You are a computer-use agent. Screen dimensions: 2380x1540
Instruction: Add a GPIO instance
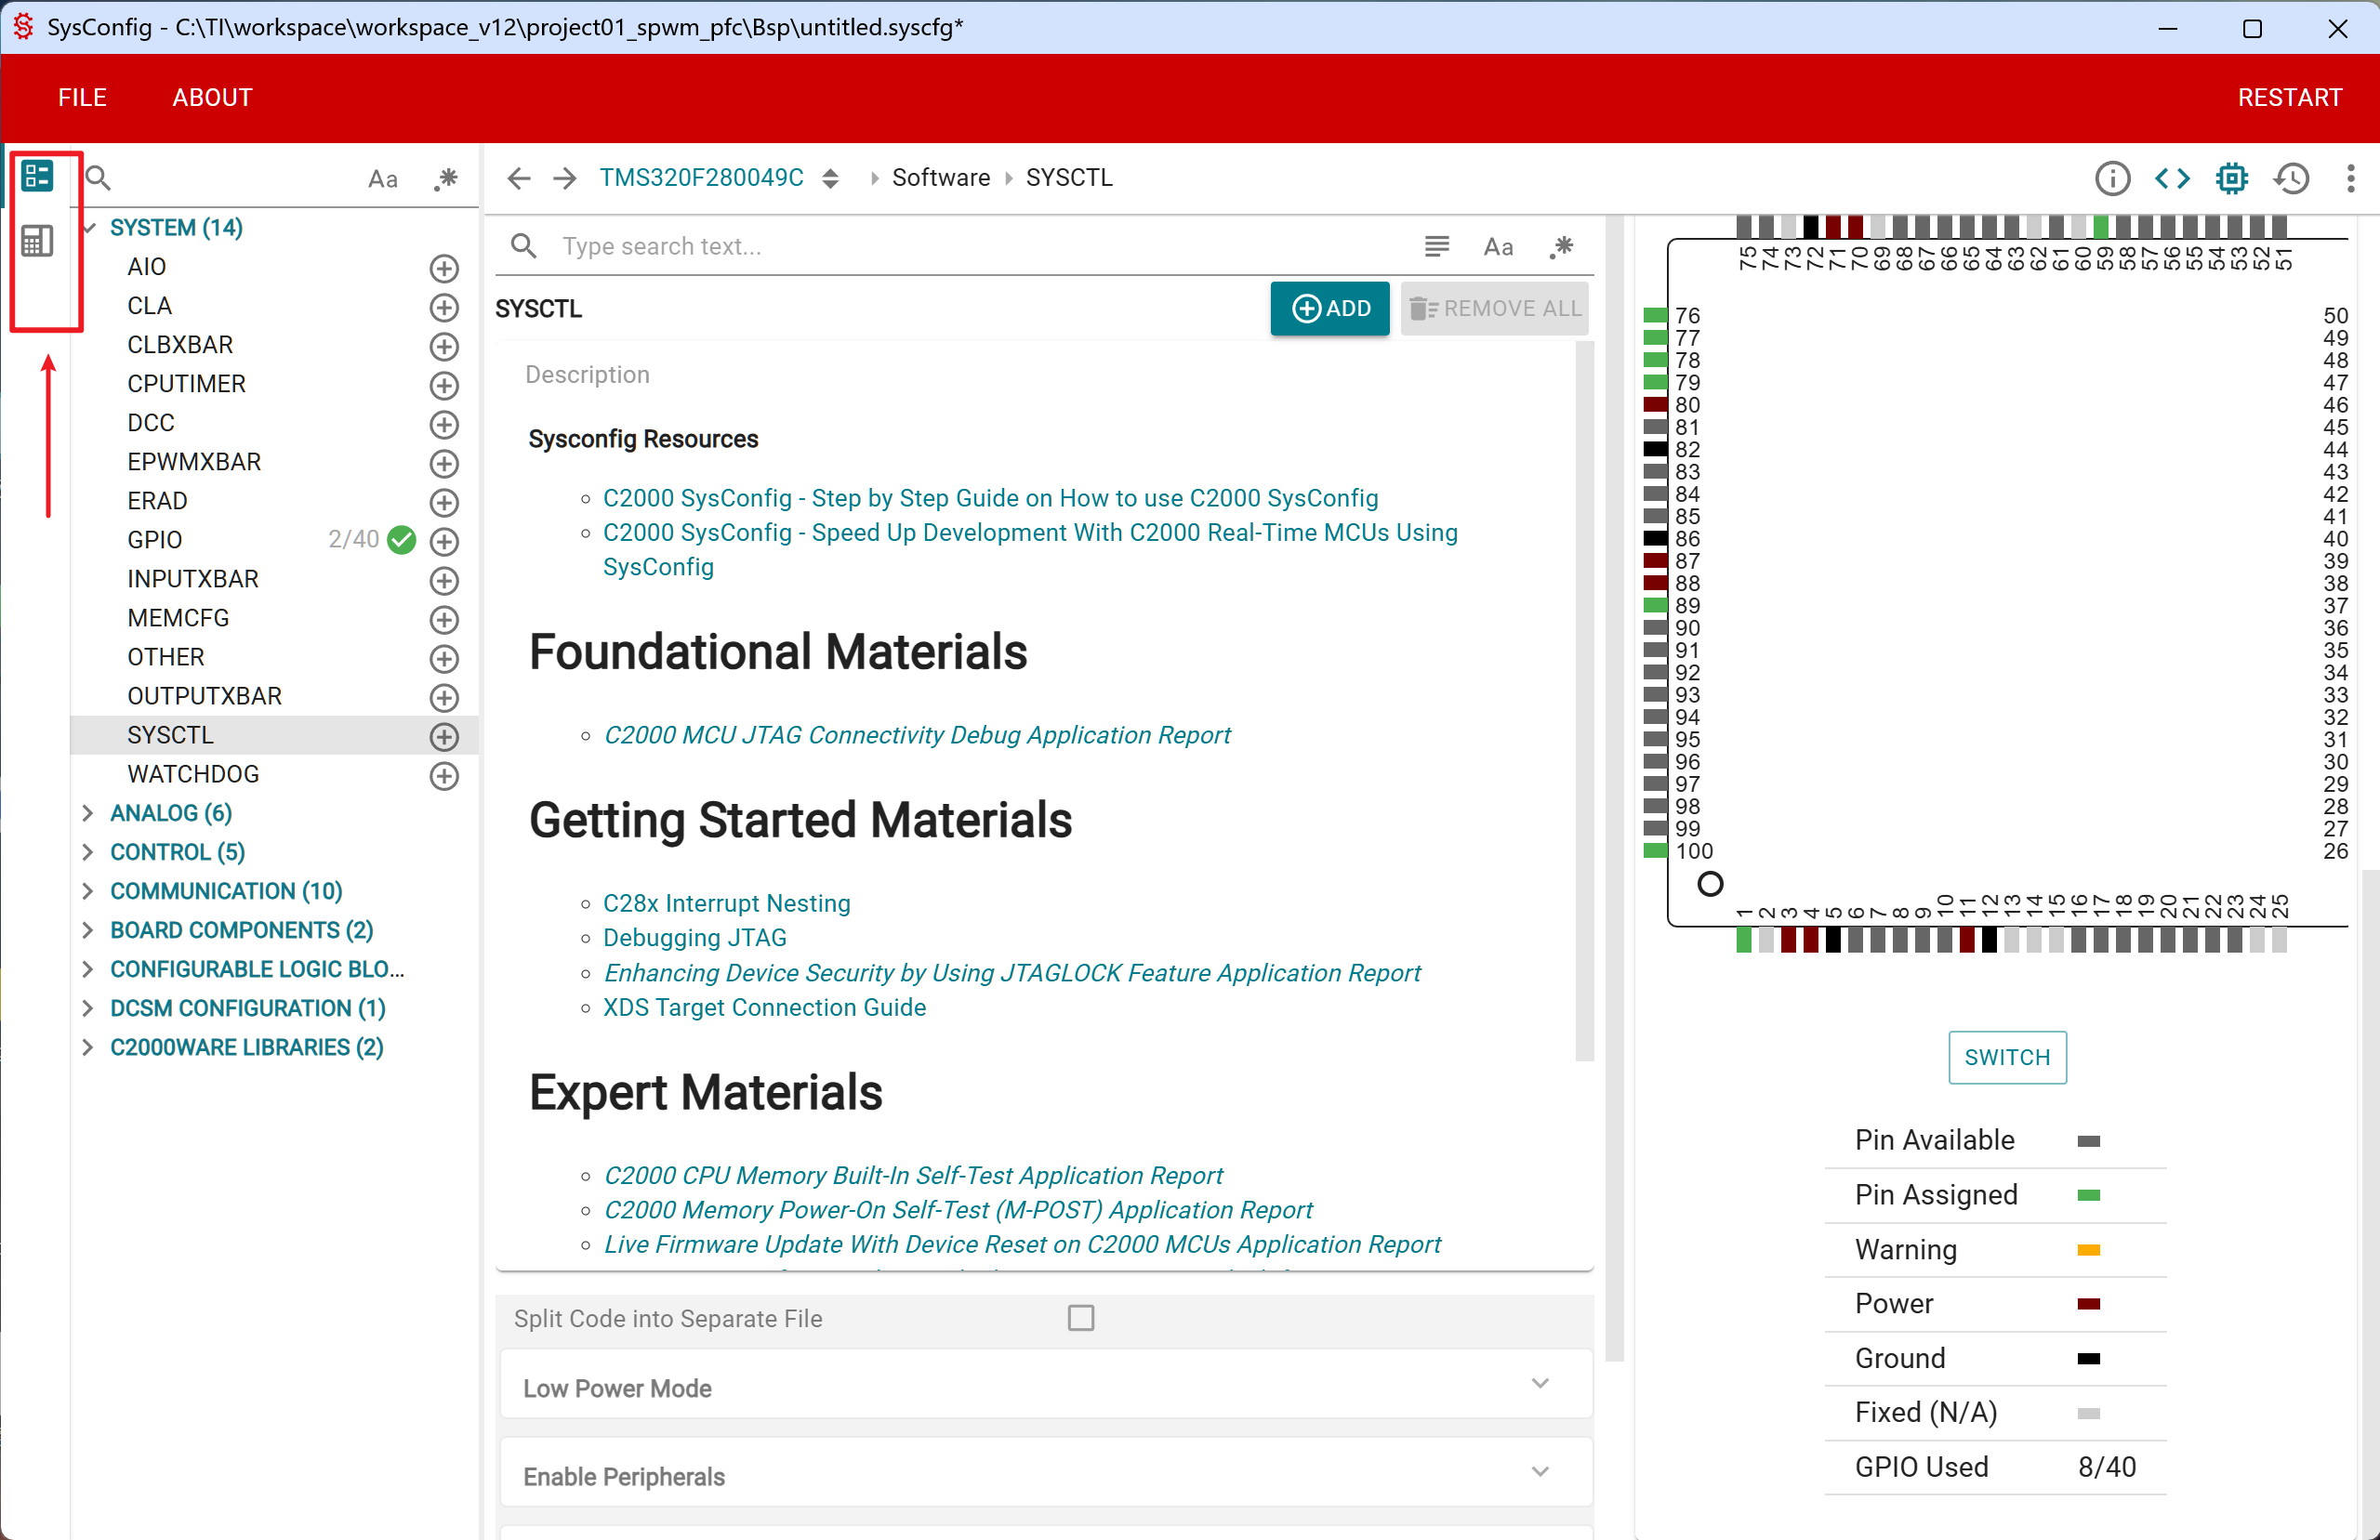(x=444, y=541)
